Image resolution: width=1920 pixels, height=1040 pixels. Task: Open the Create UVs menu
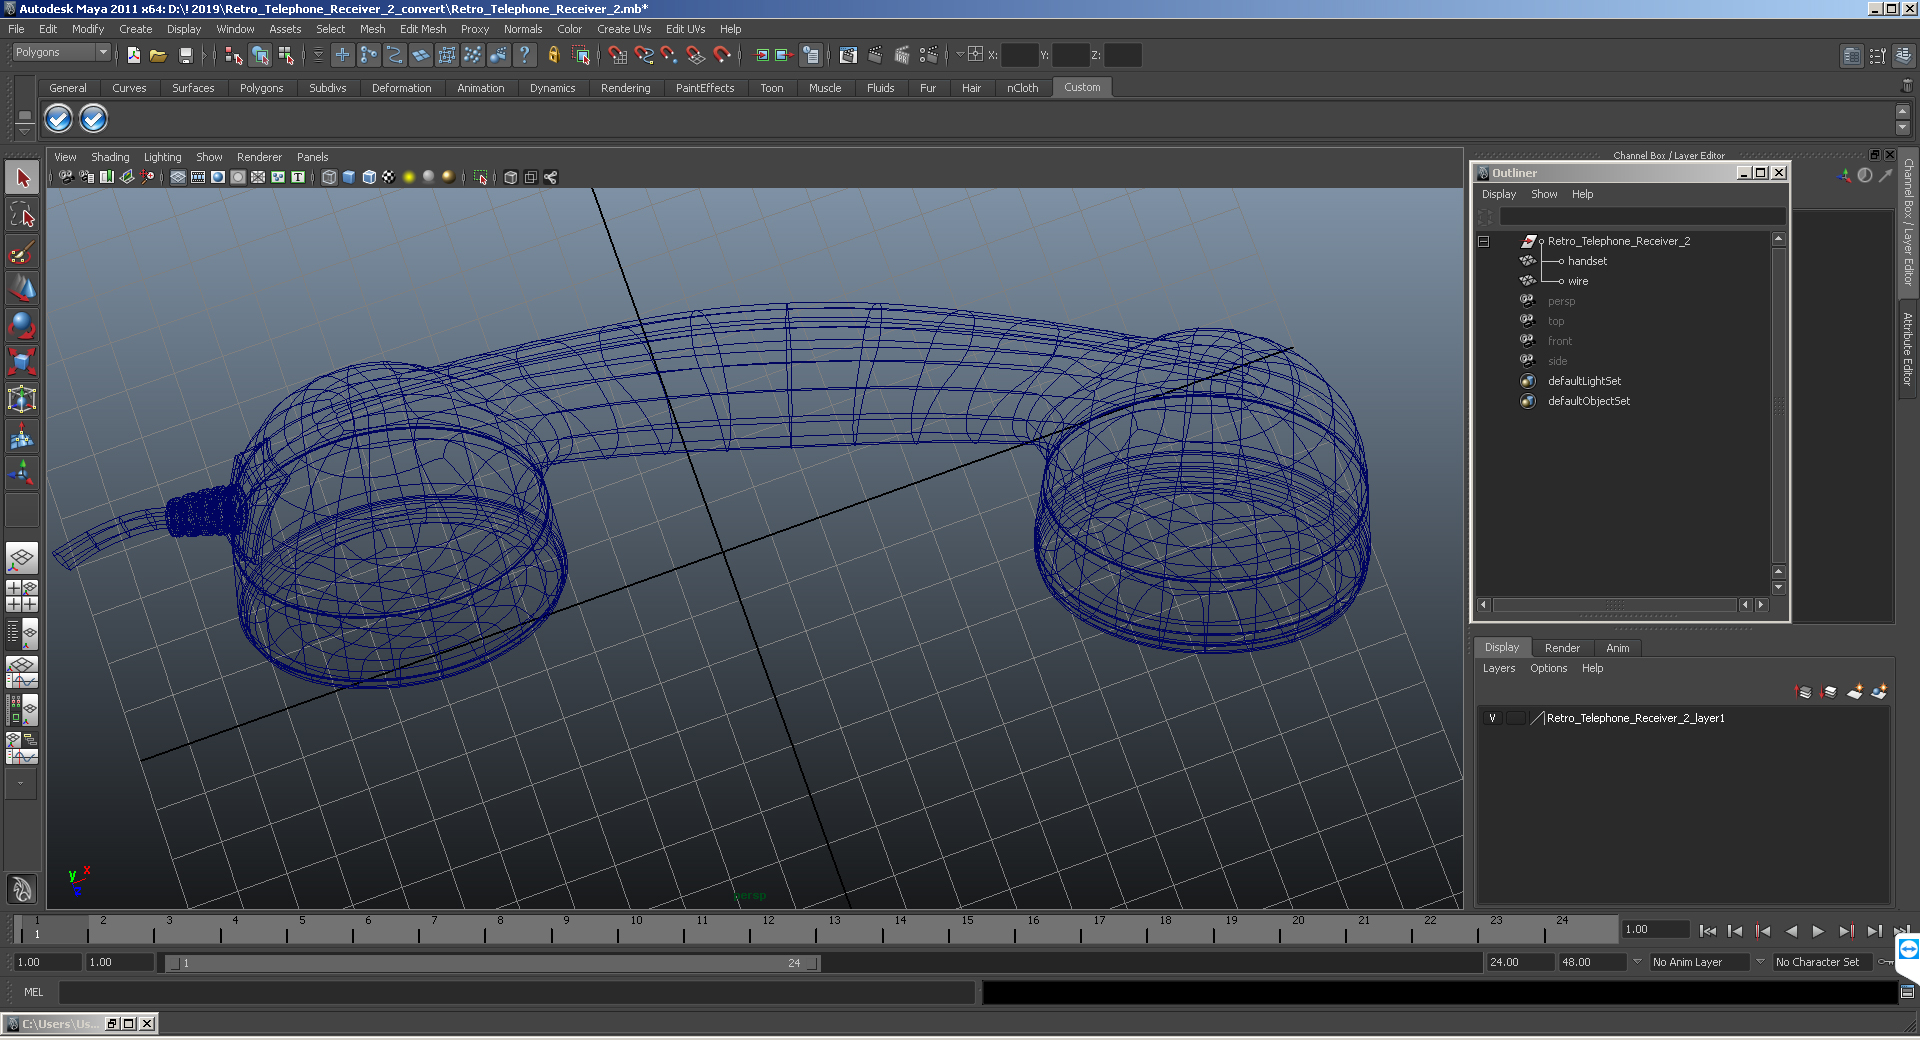[x=624, y=29]
